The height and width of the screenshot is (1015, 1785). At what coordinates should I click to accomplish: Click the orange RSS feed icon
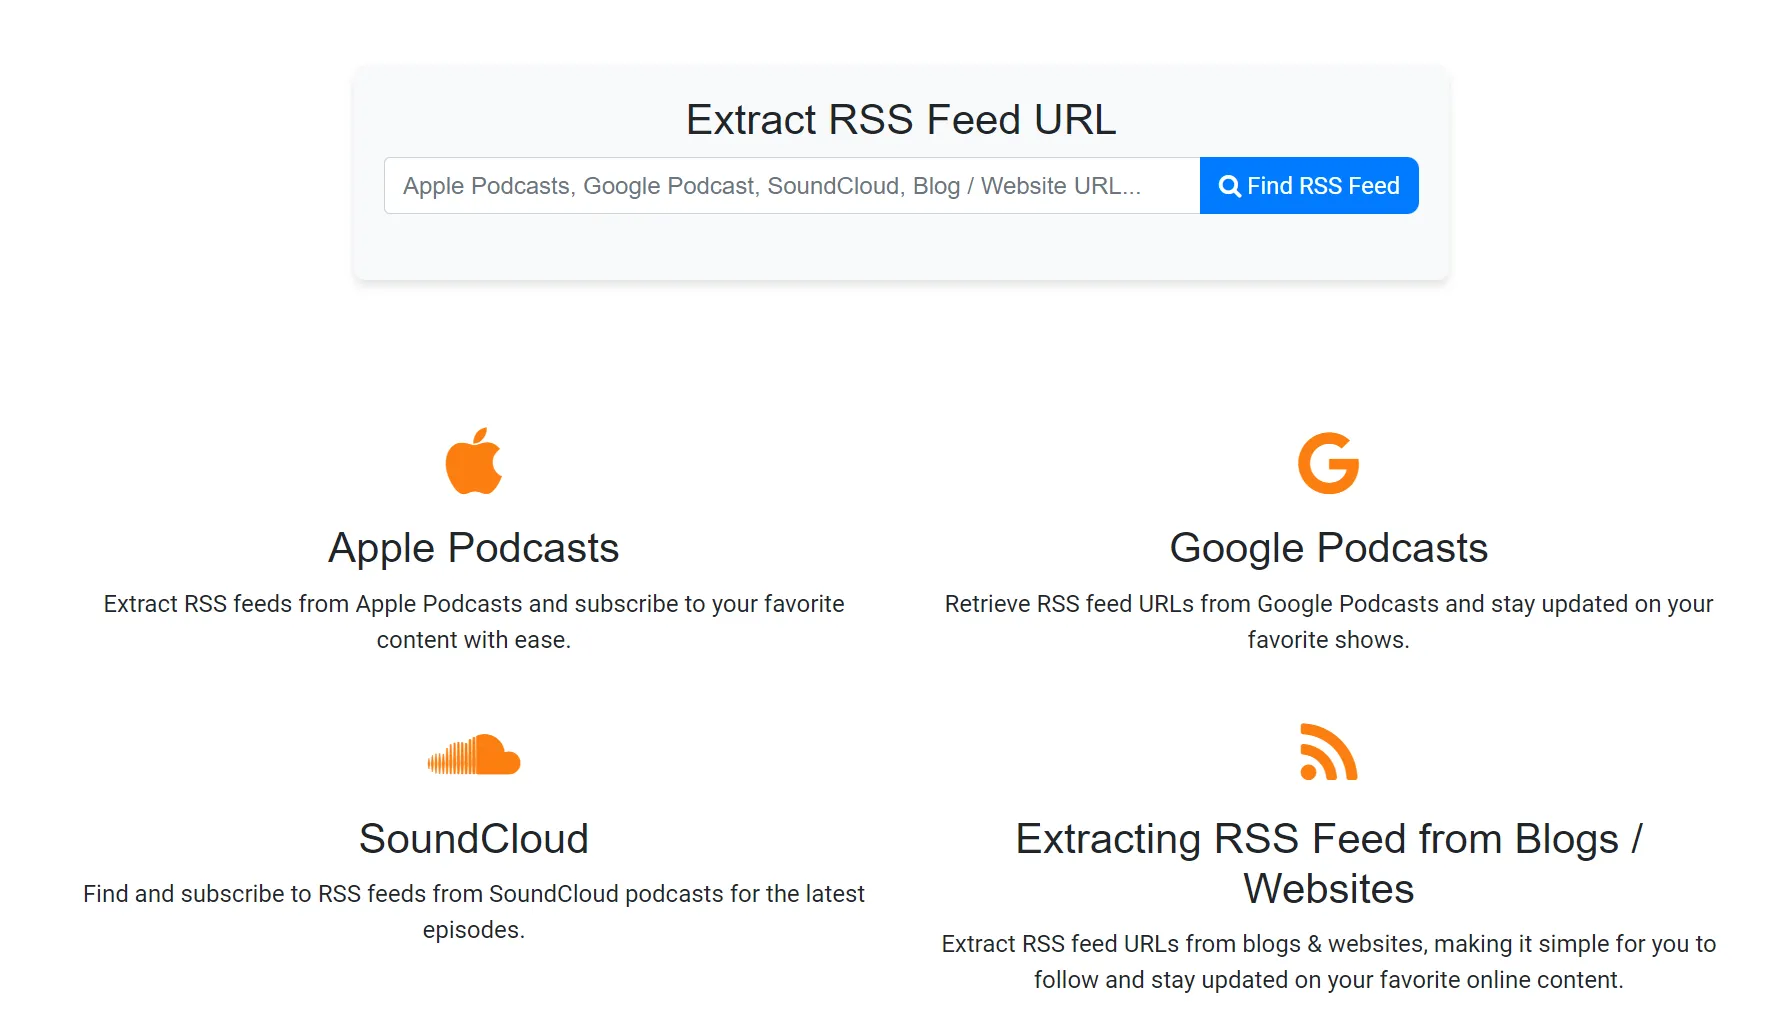[x=1328, y=752]
